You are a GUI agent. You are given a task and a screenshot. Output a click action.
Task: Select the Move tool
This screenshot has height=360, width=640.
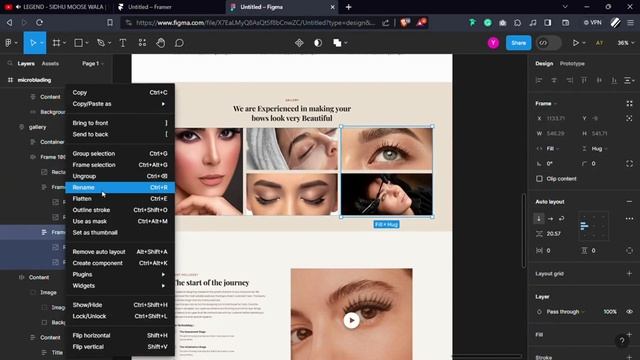click(32, 43)
